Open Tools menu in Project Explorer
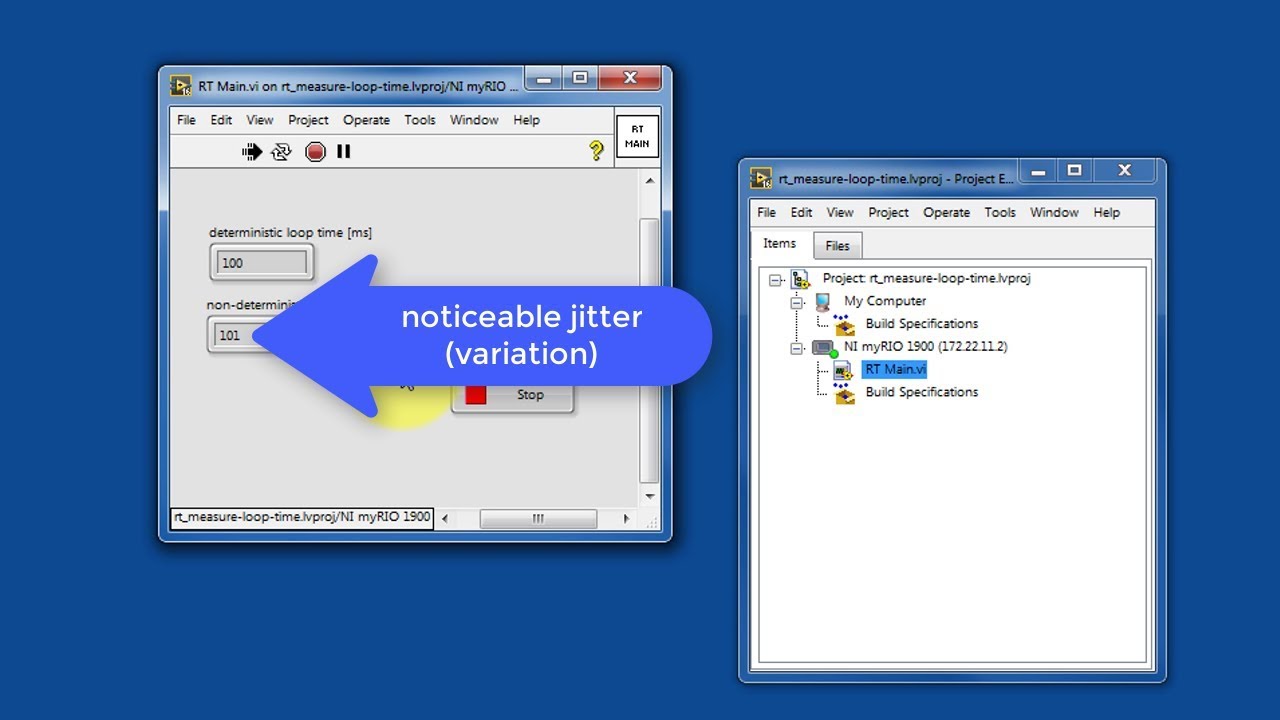1280x720 pixels. coord(1000,212)
